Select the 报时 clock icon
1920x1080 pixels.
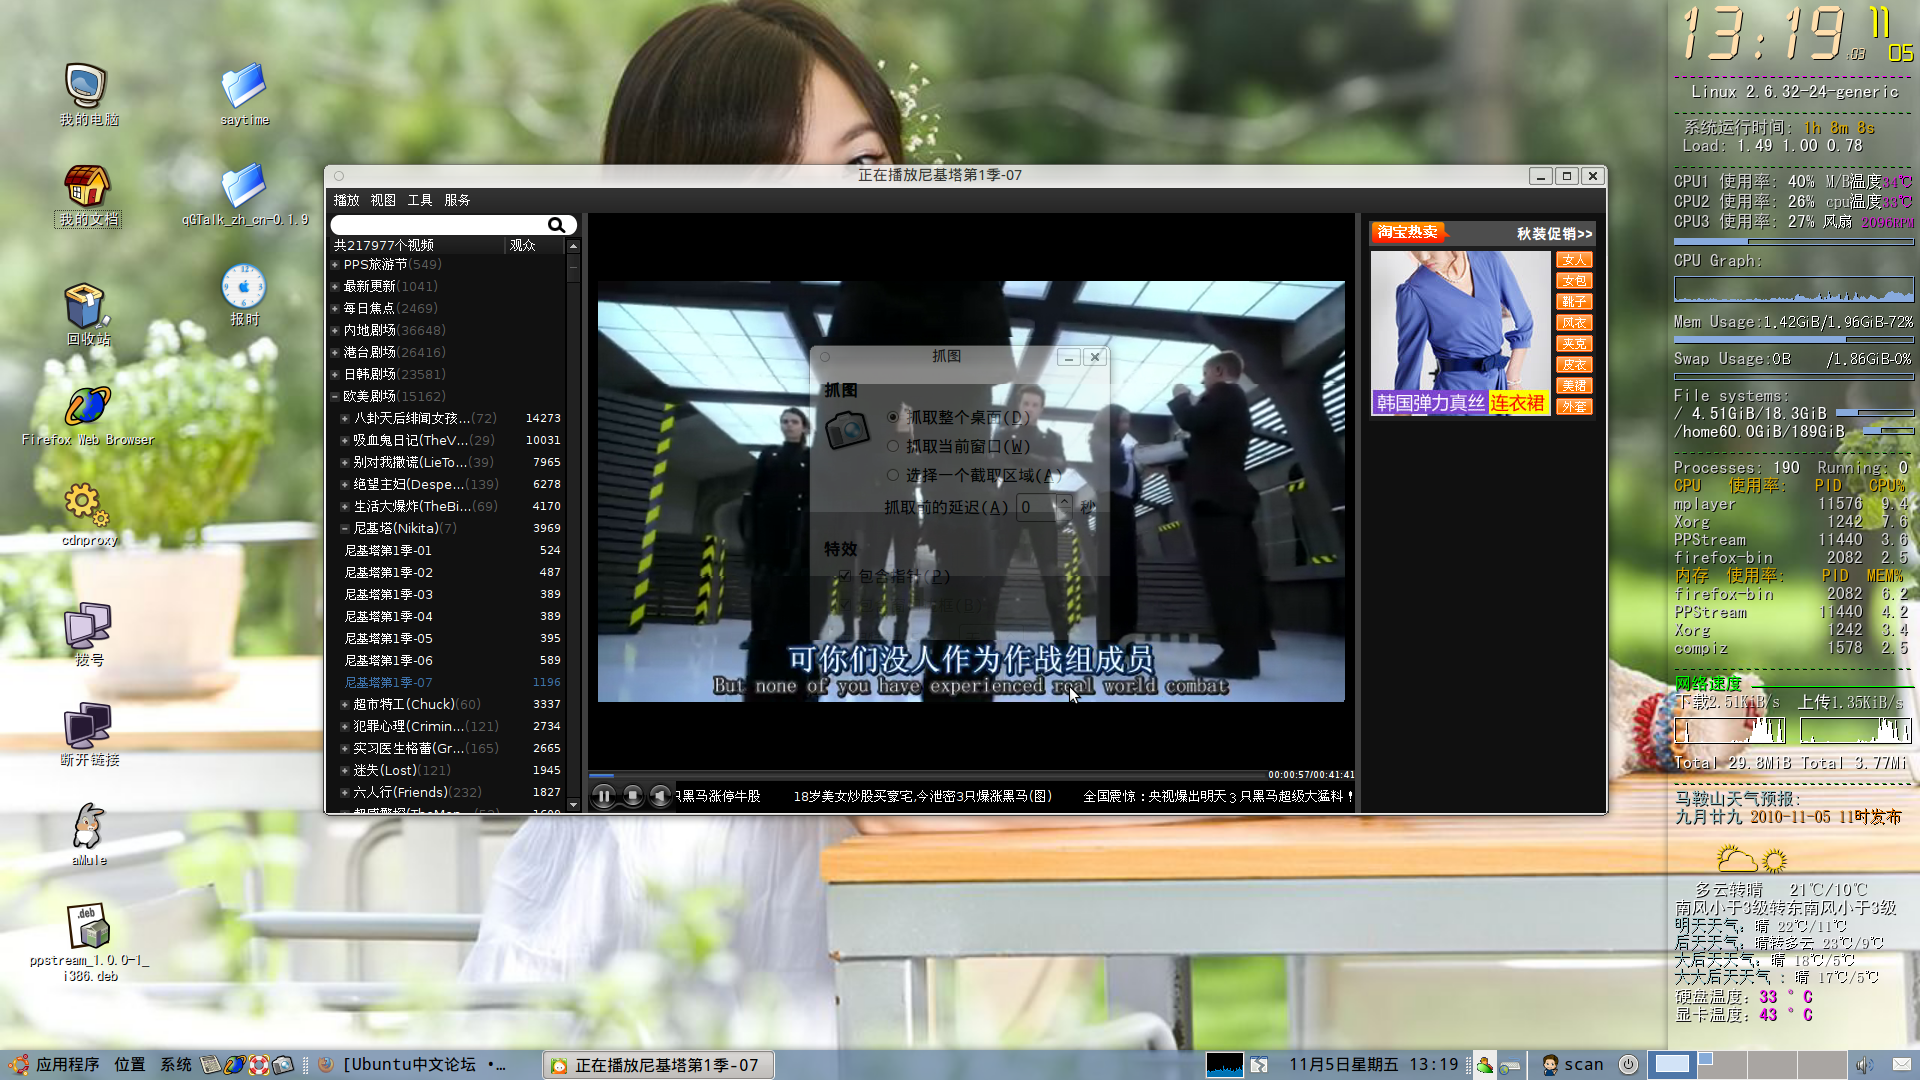click(x=244, y=295)
